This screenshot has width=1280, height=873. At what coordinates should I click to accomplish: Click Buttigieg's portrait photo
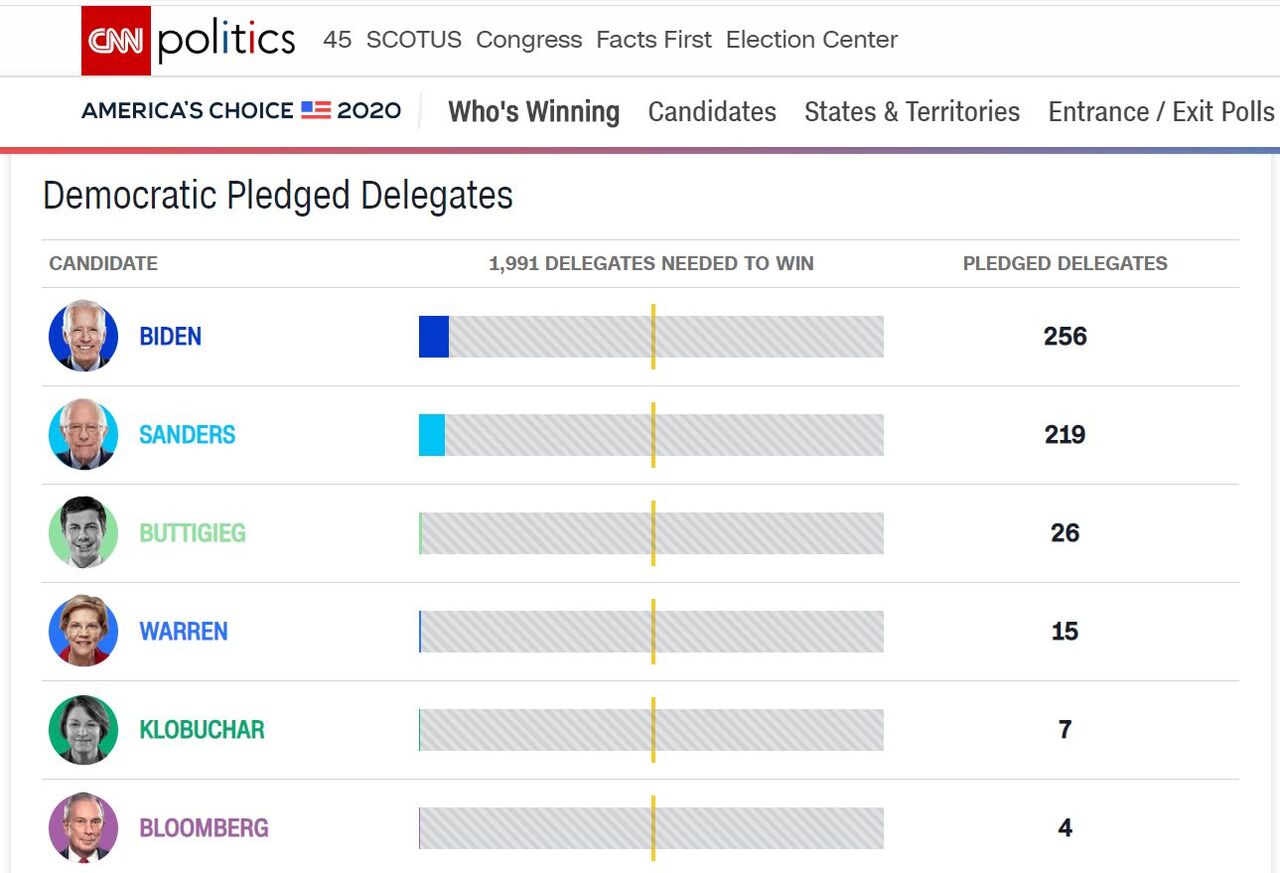pos(84,532)
